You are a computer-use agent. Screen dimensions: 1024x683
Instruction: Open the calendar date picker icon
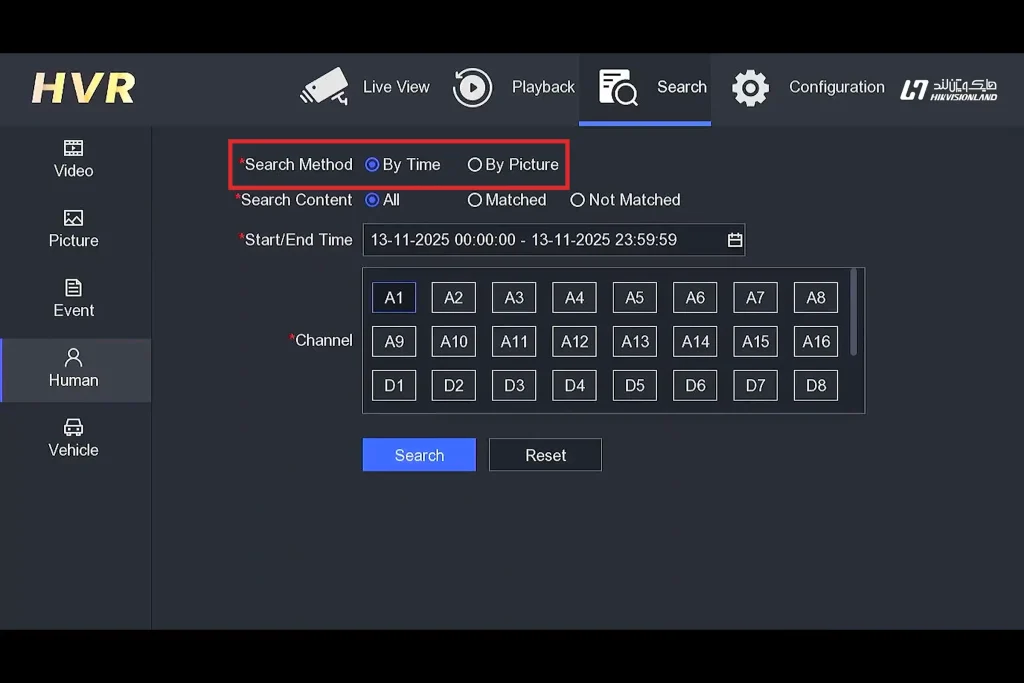[735, 240]
